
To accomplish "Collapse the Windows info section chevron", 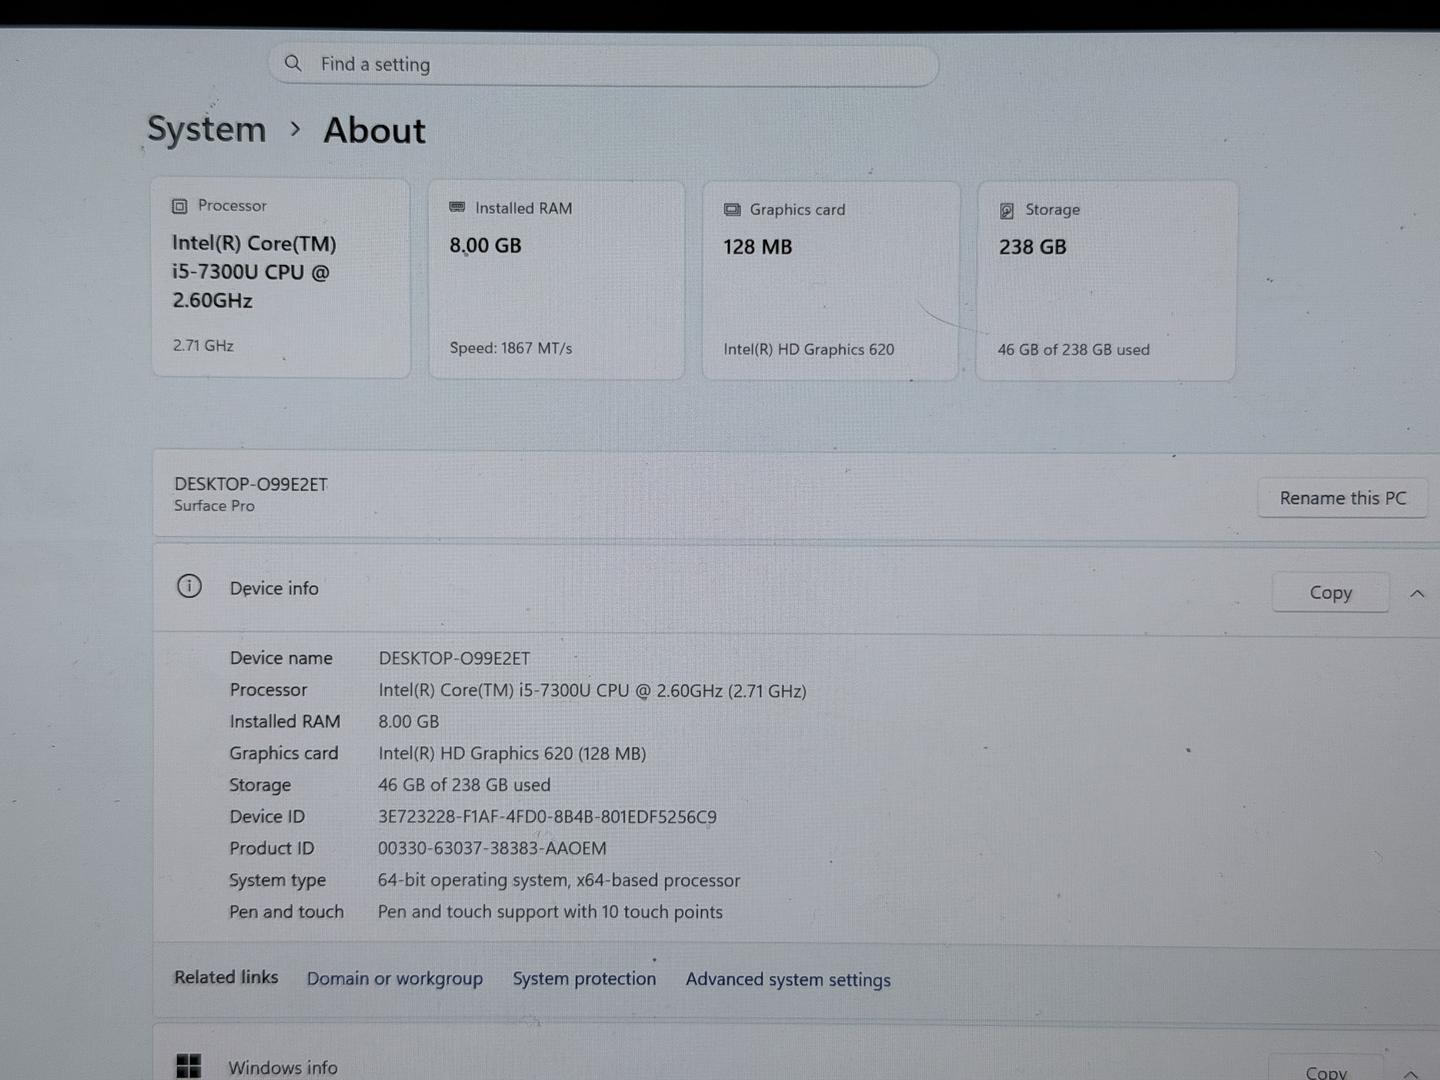I will [x=1411, y=1073].
